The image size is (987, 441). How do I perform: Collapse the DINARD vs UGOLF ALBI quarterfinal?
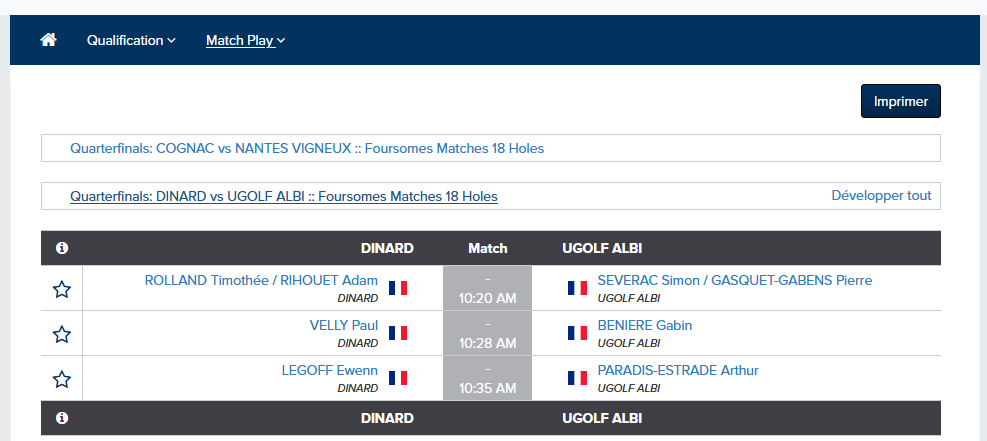point(284,196)
